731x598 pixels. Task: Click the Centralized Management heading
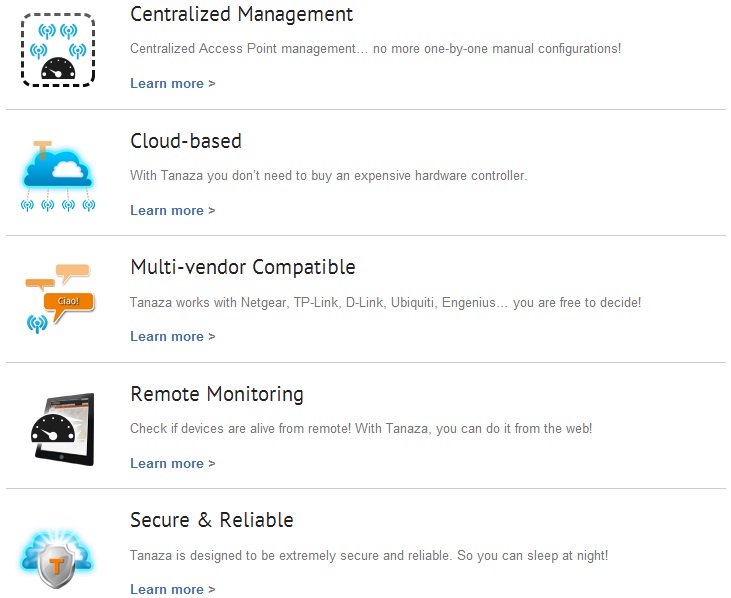click(241, 14)
